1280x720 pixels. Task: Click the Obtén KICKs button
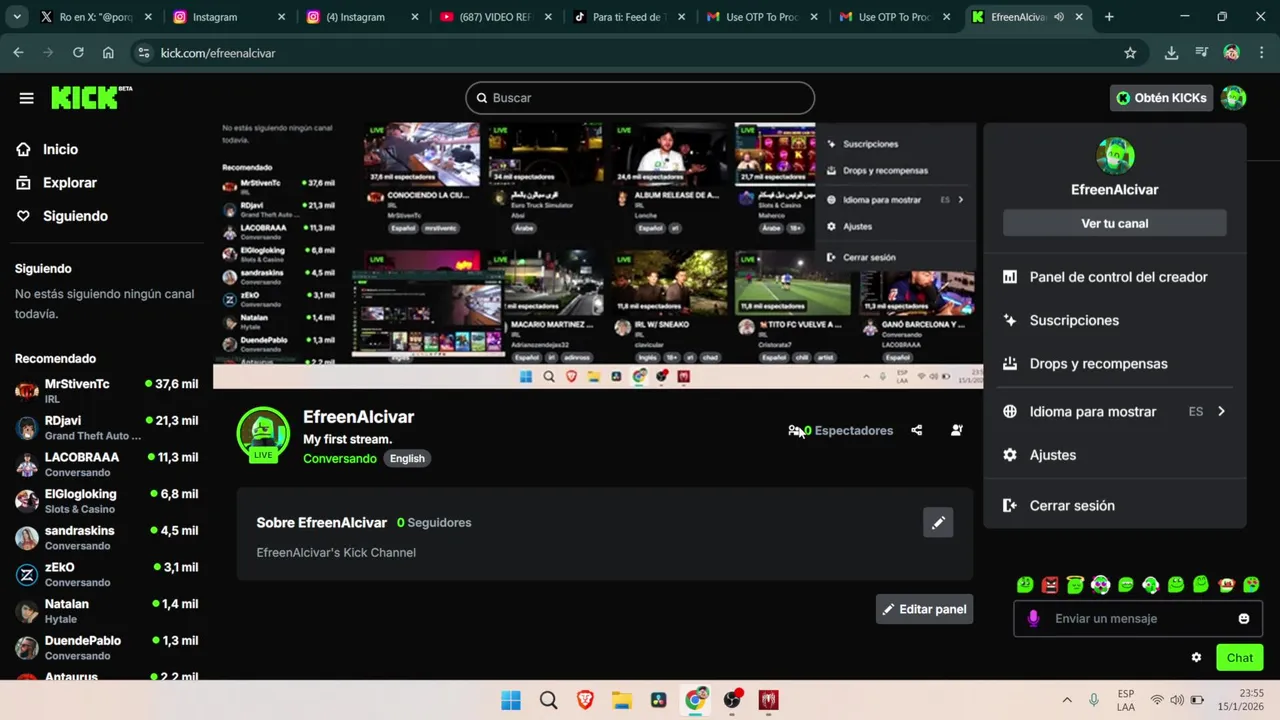point(1162,98)
